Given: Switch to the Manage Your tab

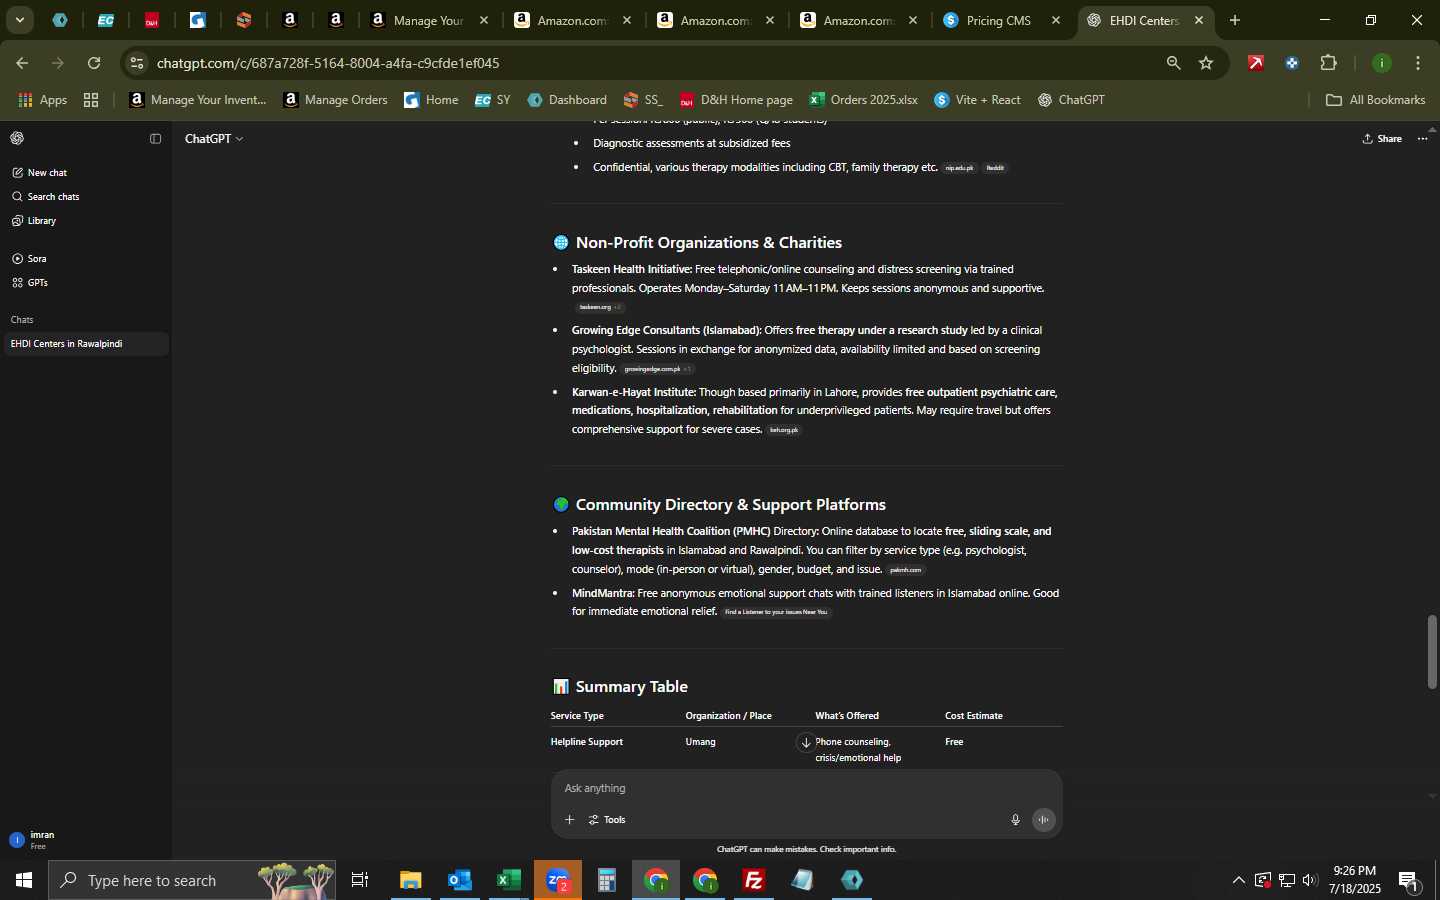Looking at the screenshot, I should click(428, 20).
